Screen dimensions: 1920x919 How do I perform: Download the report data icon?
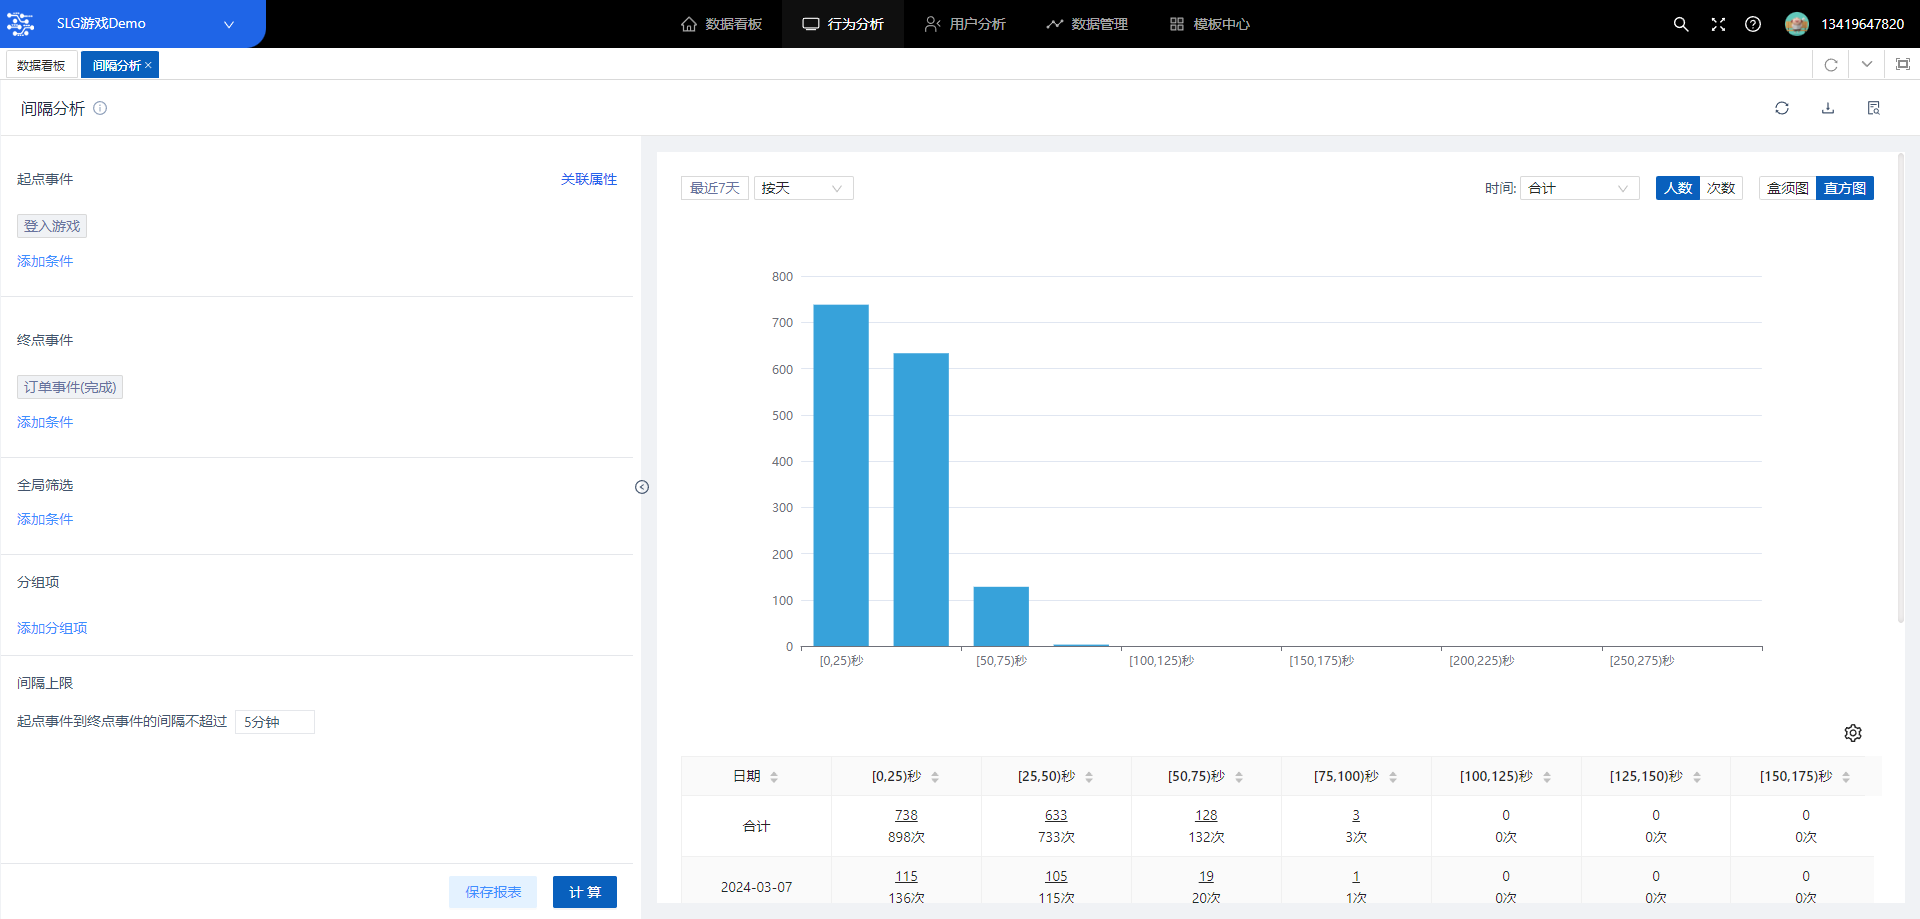[1828, 108]
